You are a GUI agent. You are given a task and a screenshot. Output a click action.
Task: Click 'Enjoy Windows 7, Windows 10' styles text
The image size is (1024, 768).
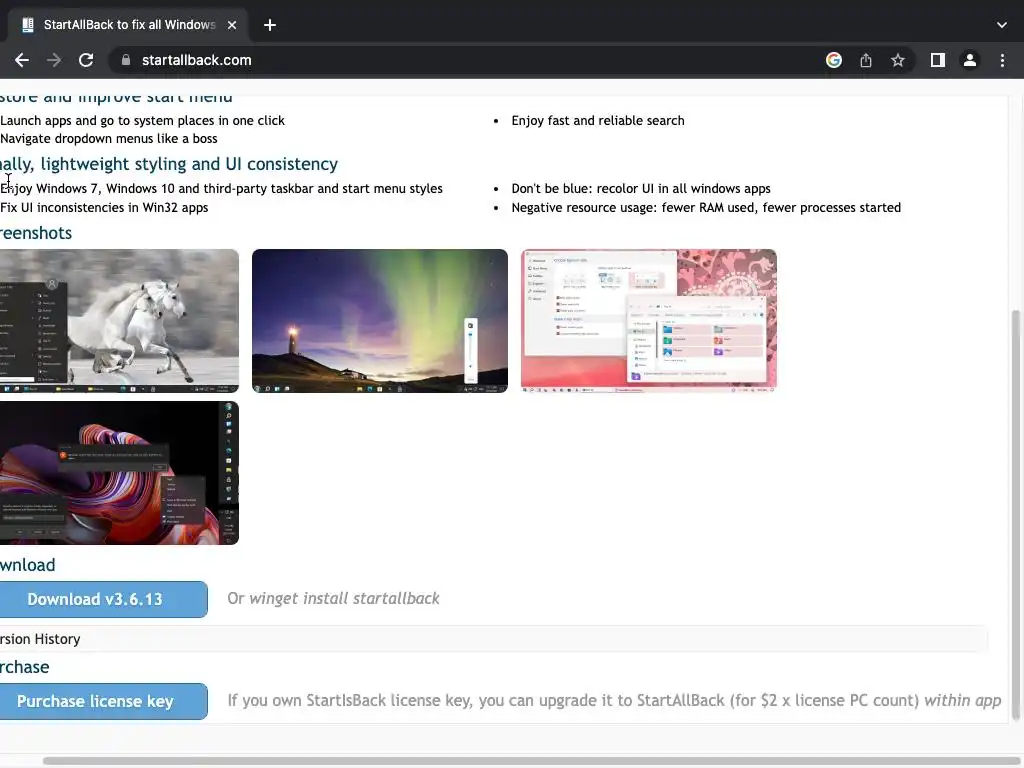click(221, 188)
